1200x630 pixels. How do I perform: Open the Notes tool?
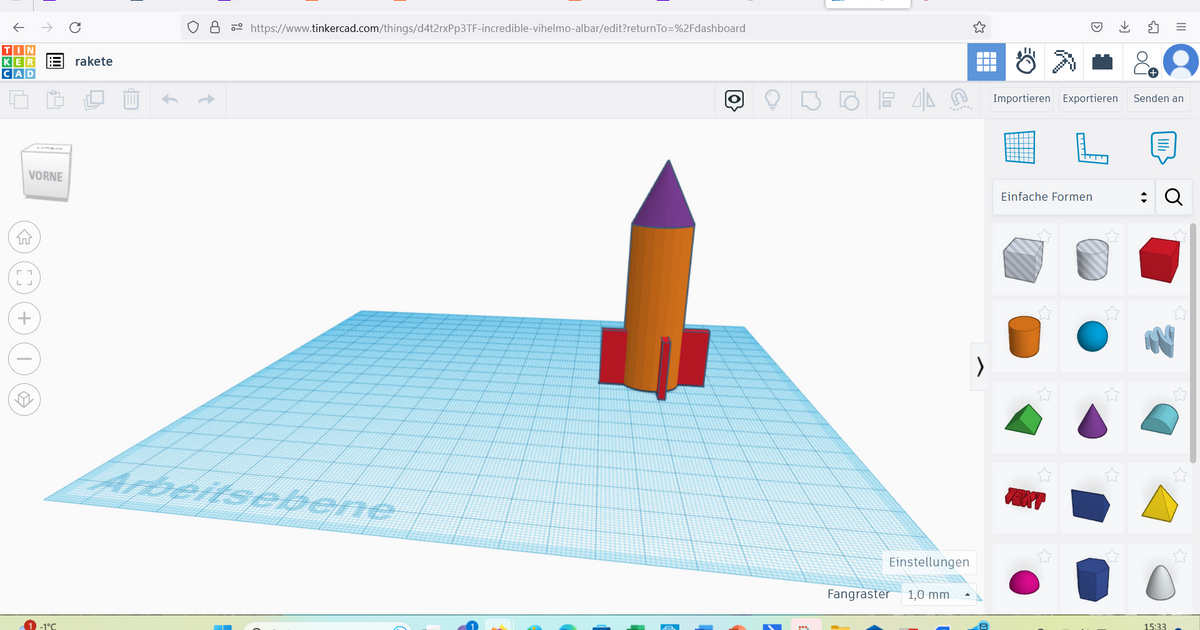(1161, 148)
